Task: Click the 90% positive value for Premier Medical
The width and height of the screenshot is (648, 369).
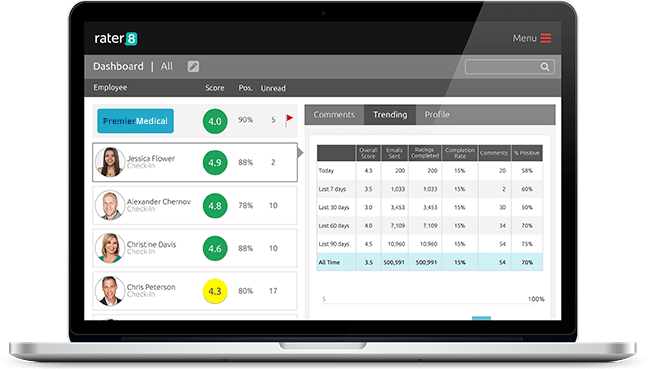Action: 245,119
